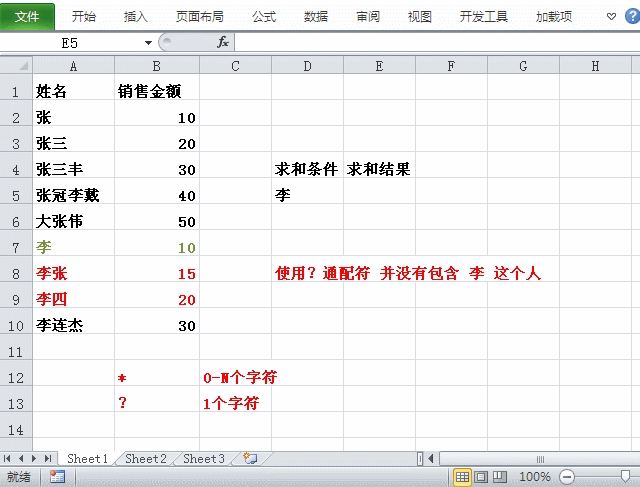Open the 公式 ribbon tab

click(264, 17)
